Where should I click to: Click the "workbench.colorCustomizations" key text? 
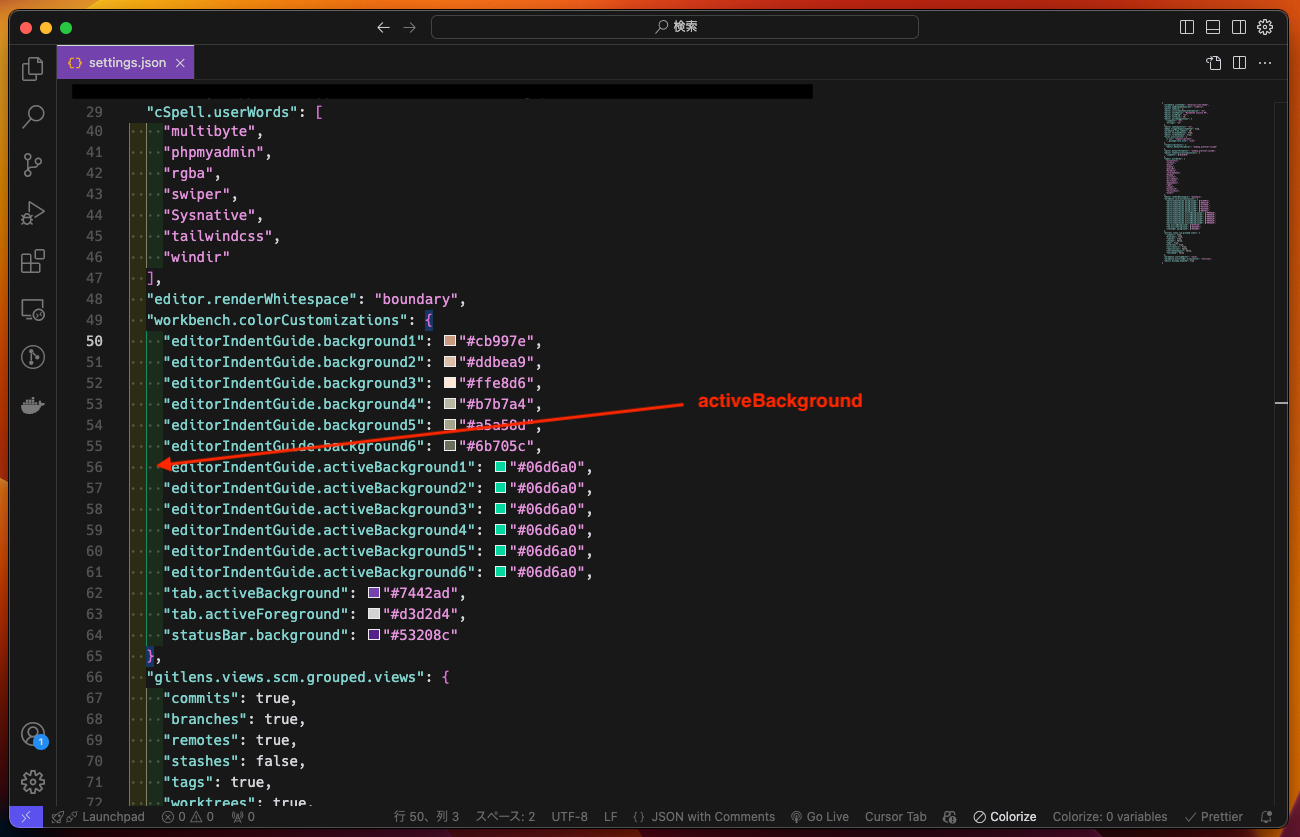(277, 320)
